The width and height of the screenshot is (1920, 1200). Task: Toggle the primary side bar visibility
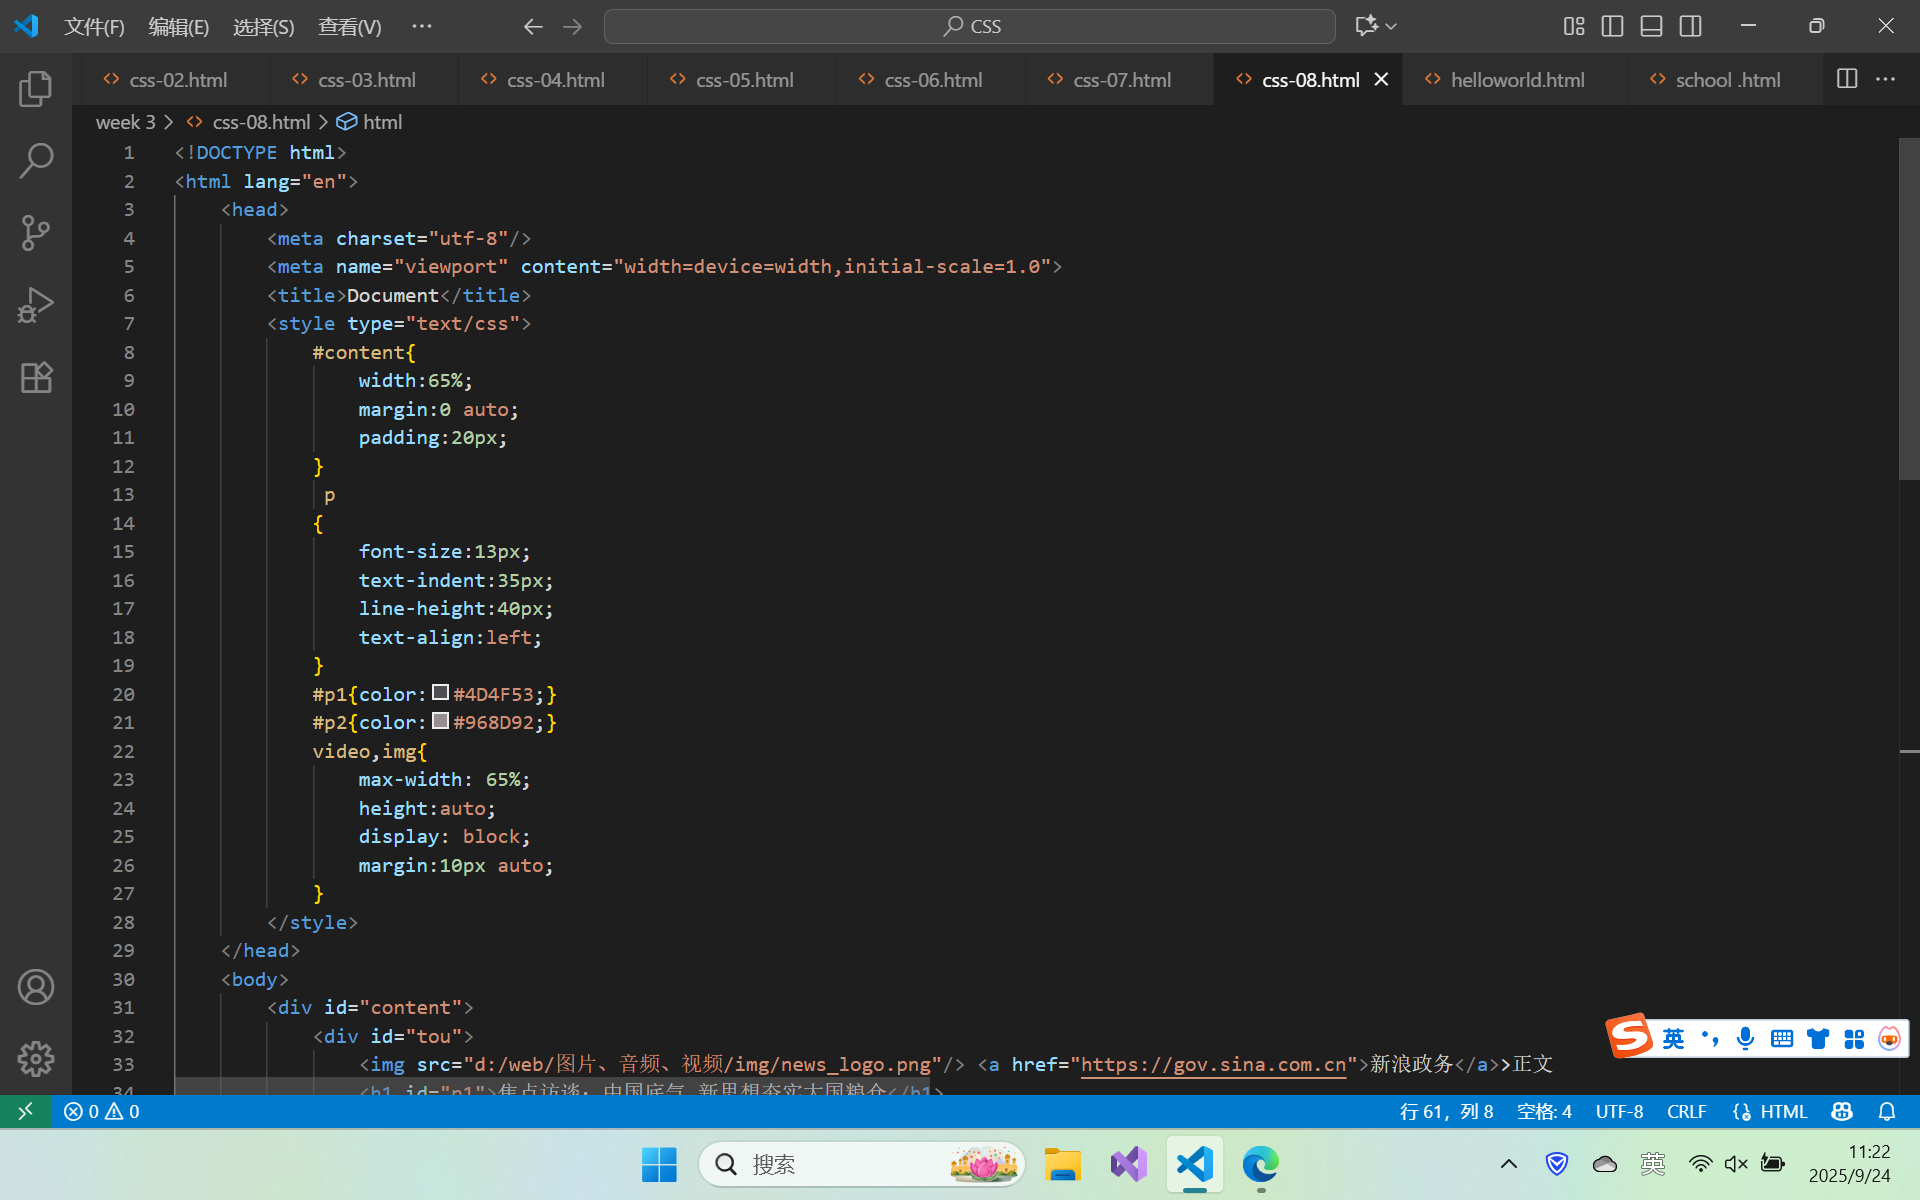pyautogui.click(x=1612, y=26)
